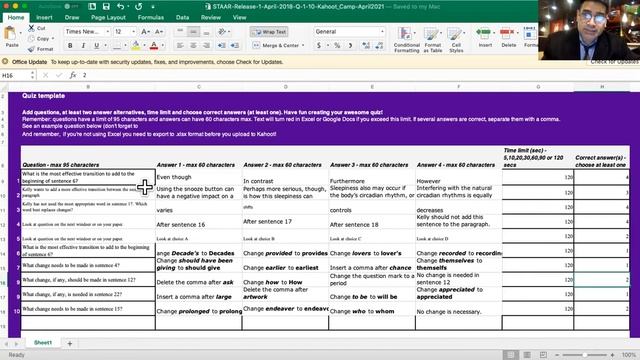
Task: Open the Review ribbon tab
Action: [211, 18]
